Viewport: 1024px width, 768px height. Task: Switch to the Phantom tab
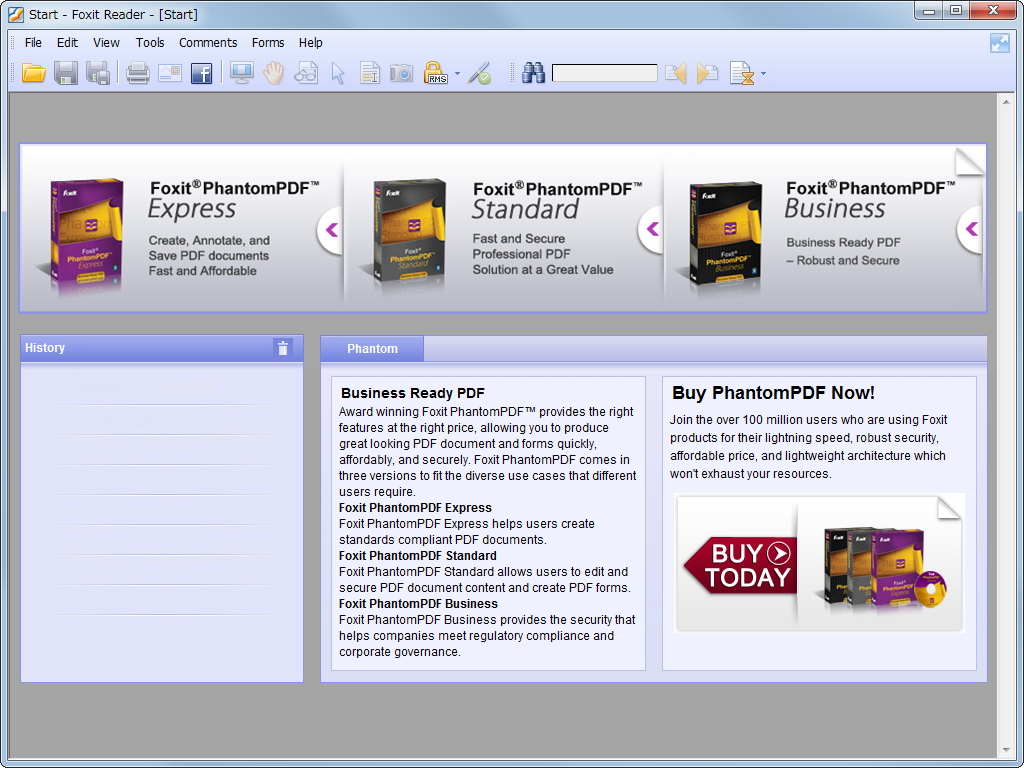pyautogui.click(x=371, y=348)
